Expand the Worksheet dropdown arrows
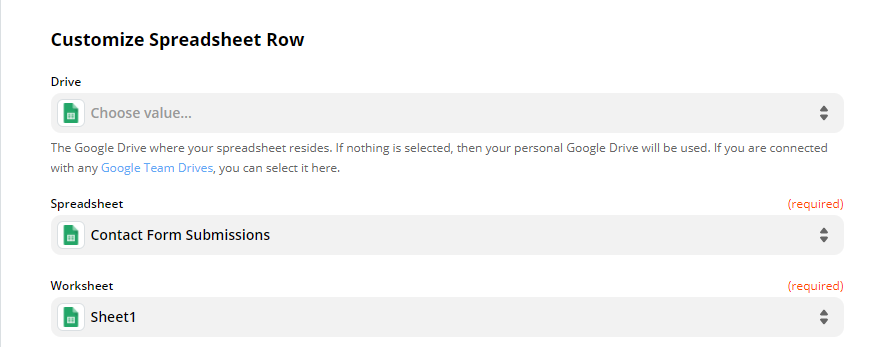The height and width of the screenshot is (364, 893). click(824, 317)
